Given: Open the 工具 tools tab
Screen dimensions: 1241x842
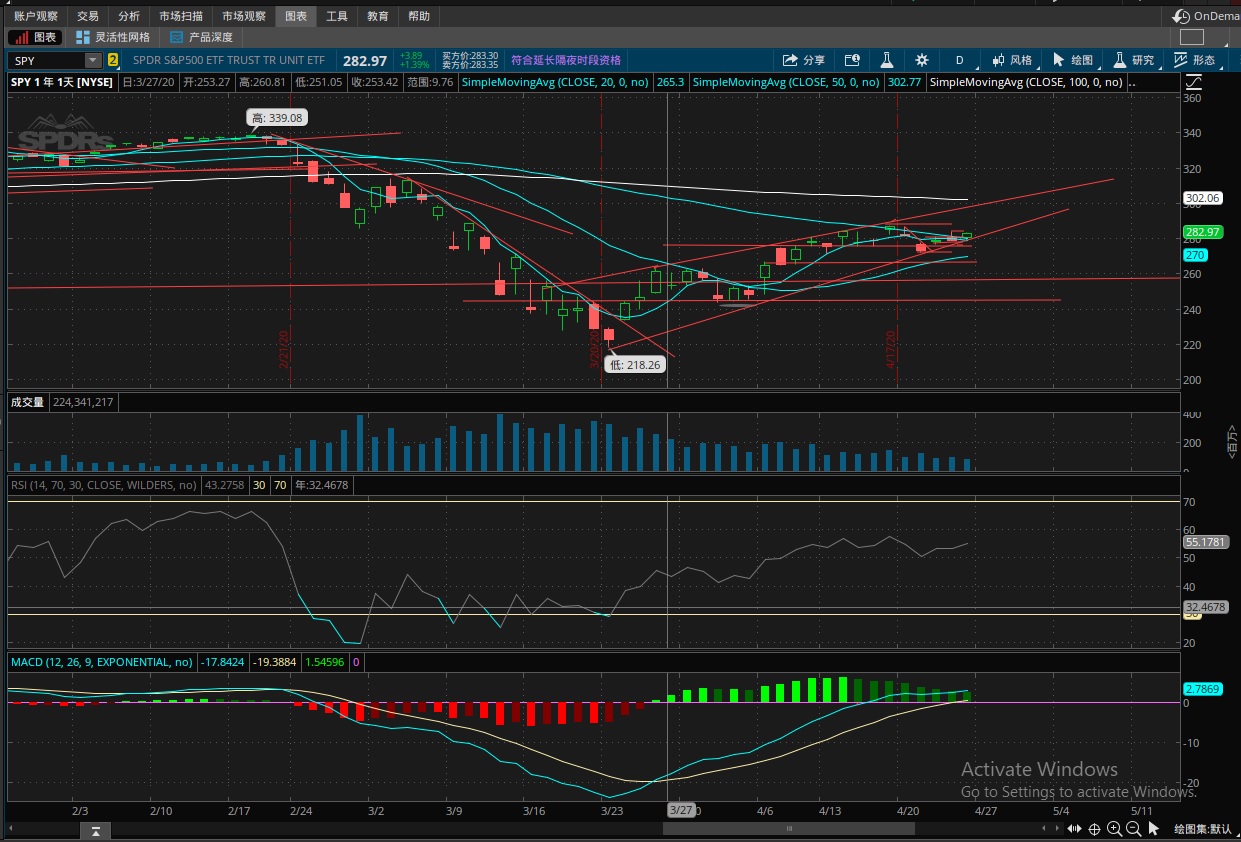Looking at the screenshot, I should click(337, 16).
